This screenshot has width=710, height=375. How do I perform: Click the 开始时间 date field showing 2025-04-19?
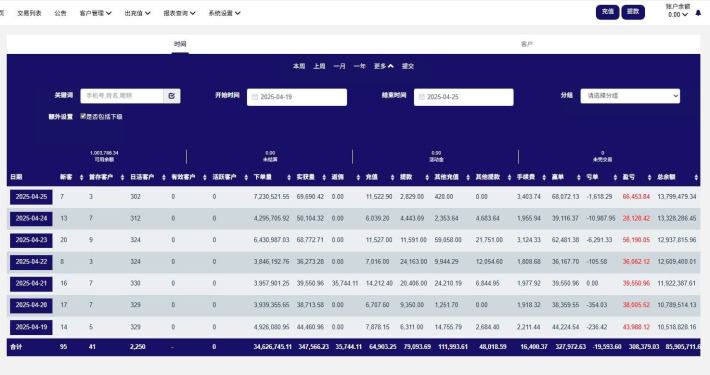tap(297, 97)
